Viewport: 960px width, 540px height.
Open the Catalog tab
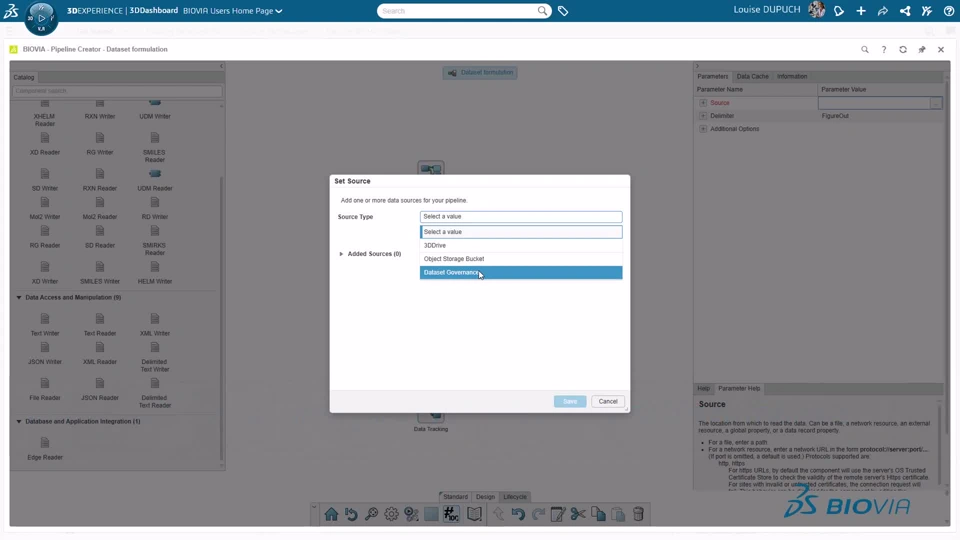pyautogui.click(x=24, y=78)
